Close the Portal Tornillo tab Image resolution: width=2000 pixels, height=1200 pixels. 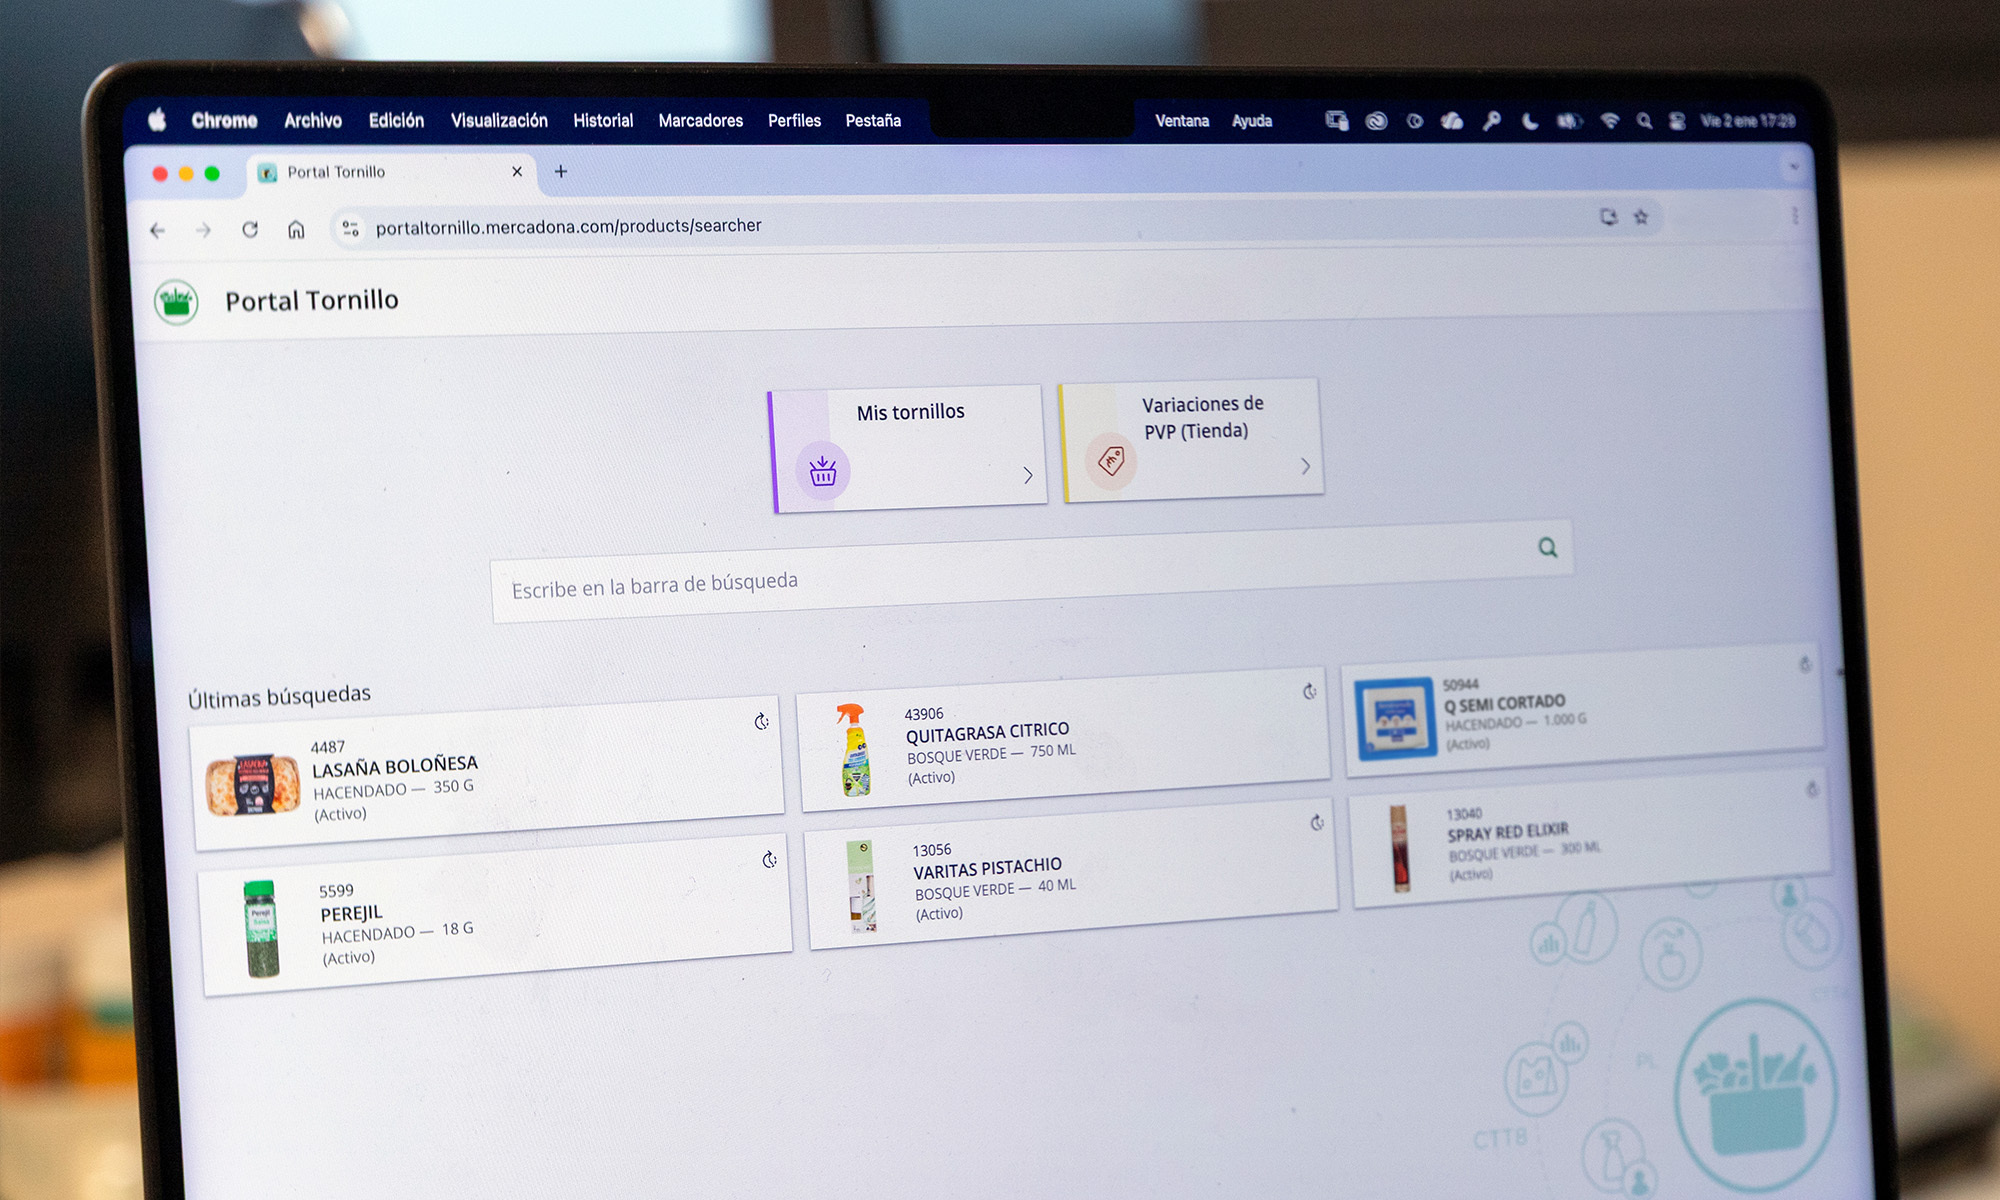[517, 172]
